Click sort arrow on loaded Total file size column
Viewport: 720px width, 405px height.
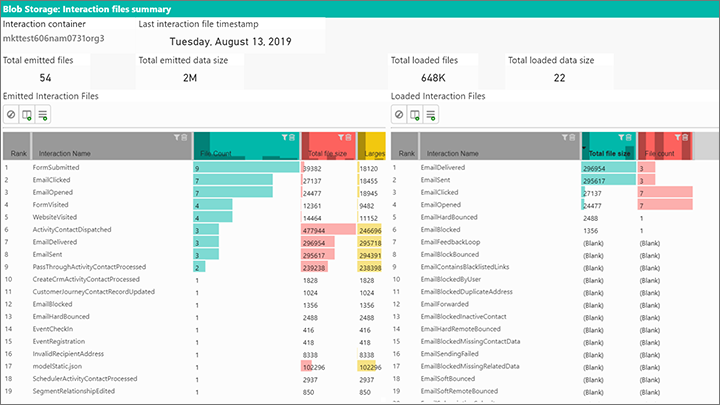click(x=584, y=148)
